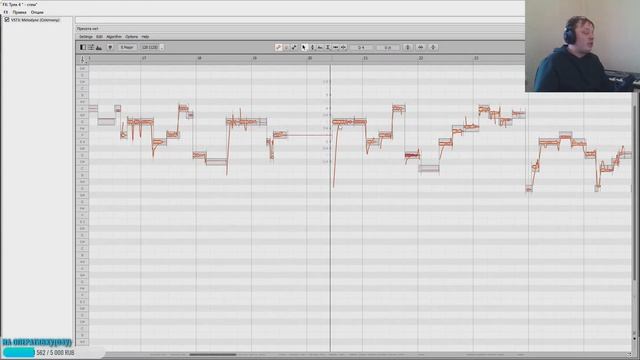This screenshot has width=640, height=360.
Task: Select the Formant tool
Action: (320, 47)
